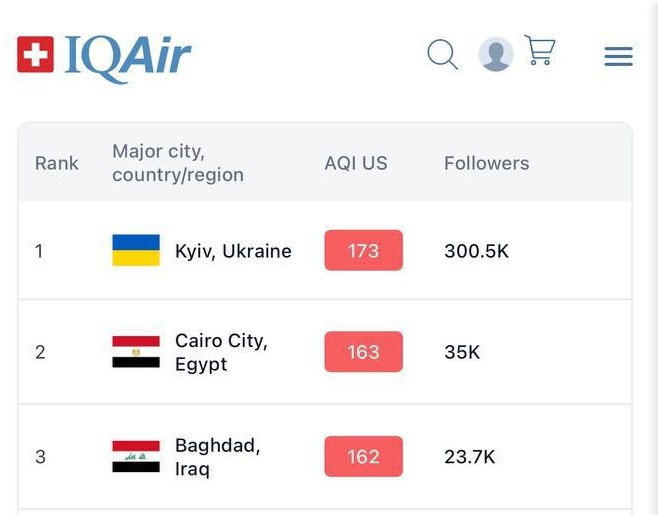Click the red 163 AQI badge

363,352
